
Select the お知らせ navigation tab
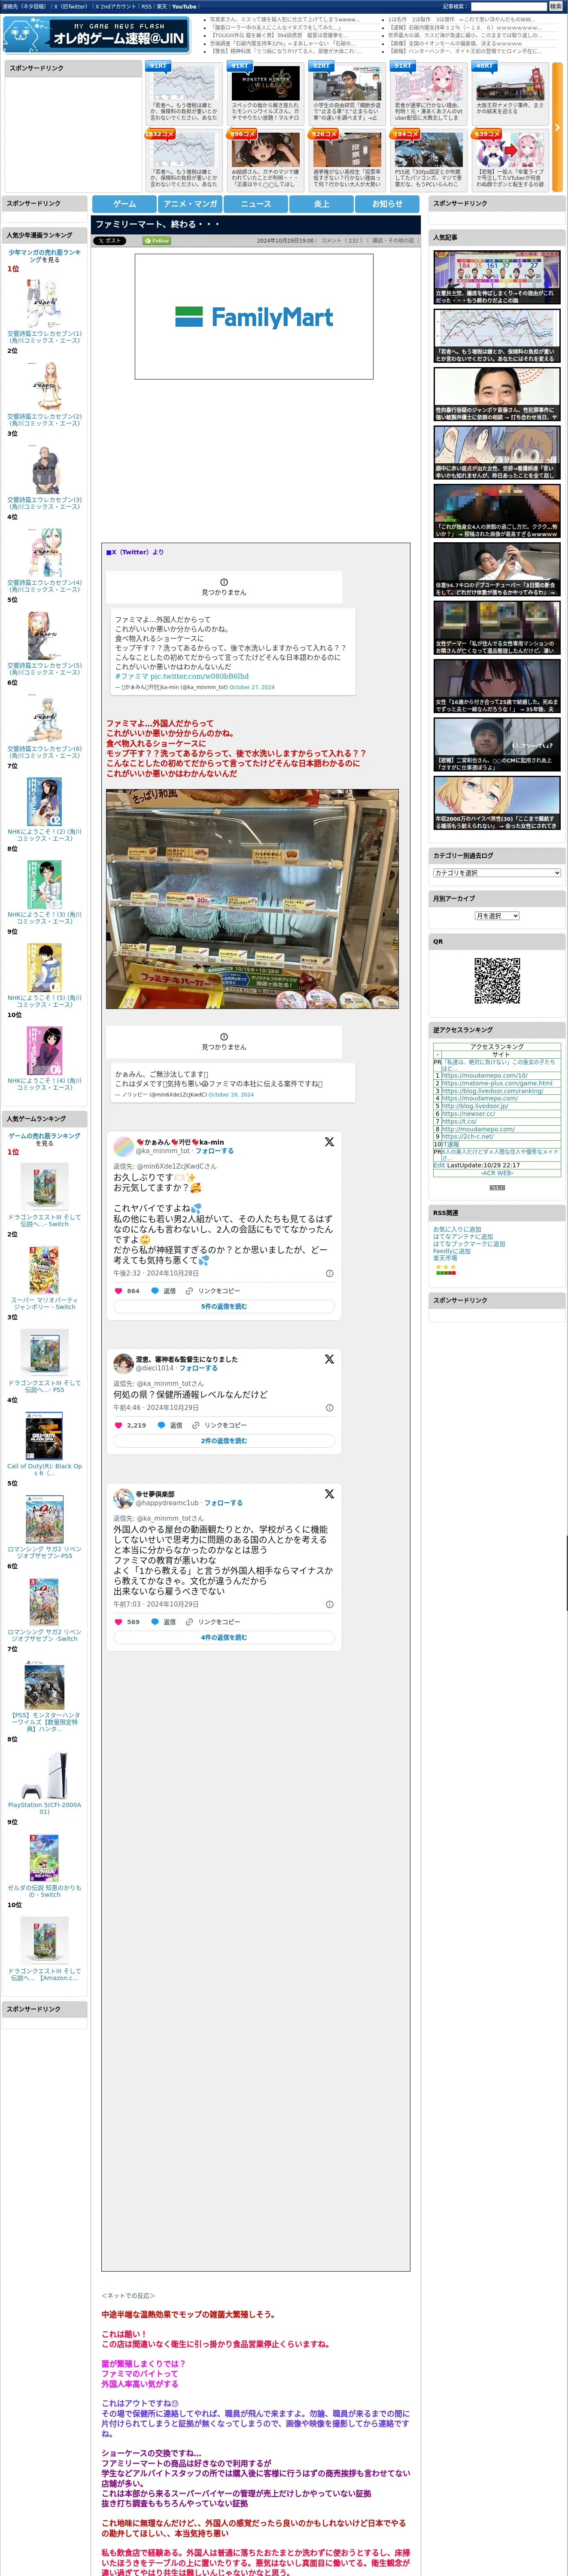[x=387, y=204]
